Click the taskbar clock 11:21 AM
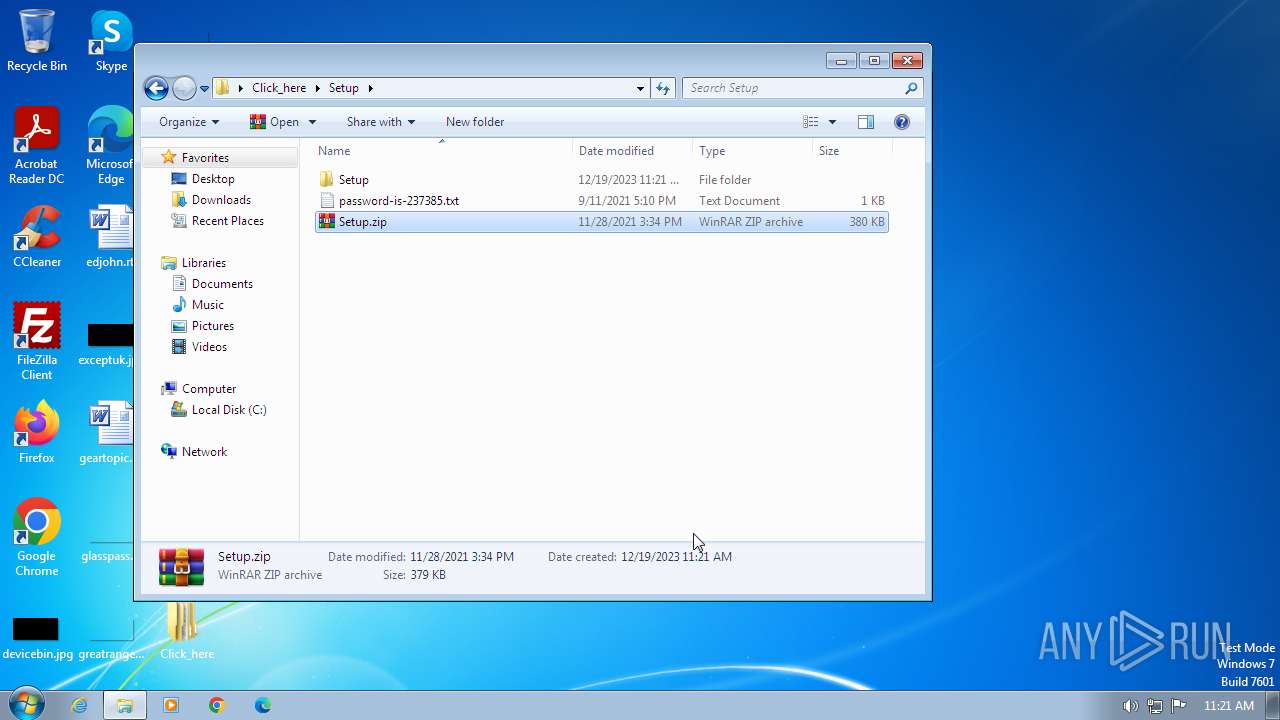The width and height of the screenshot is (1280, 720). pyautogui.click(x=1229, y=706)
